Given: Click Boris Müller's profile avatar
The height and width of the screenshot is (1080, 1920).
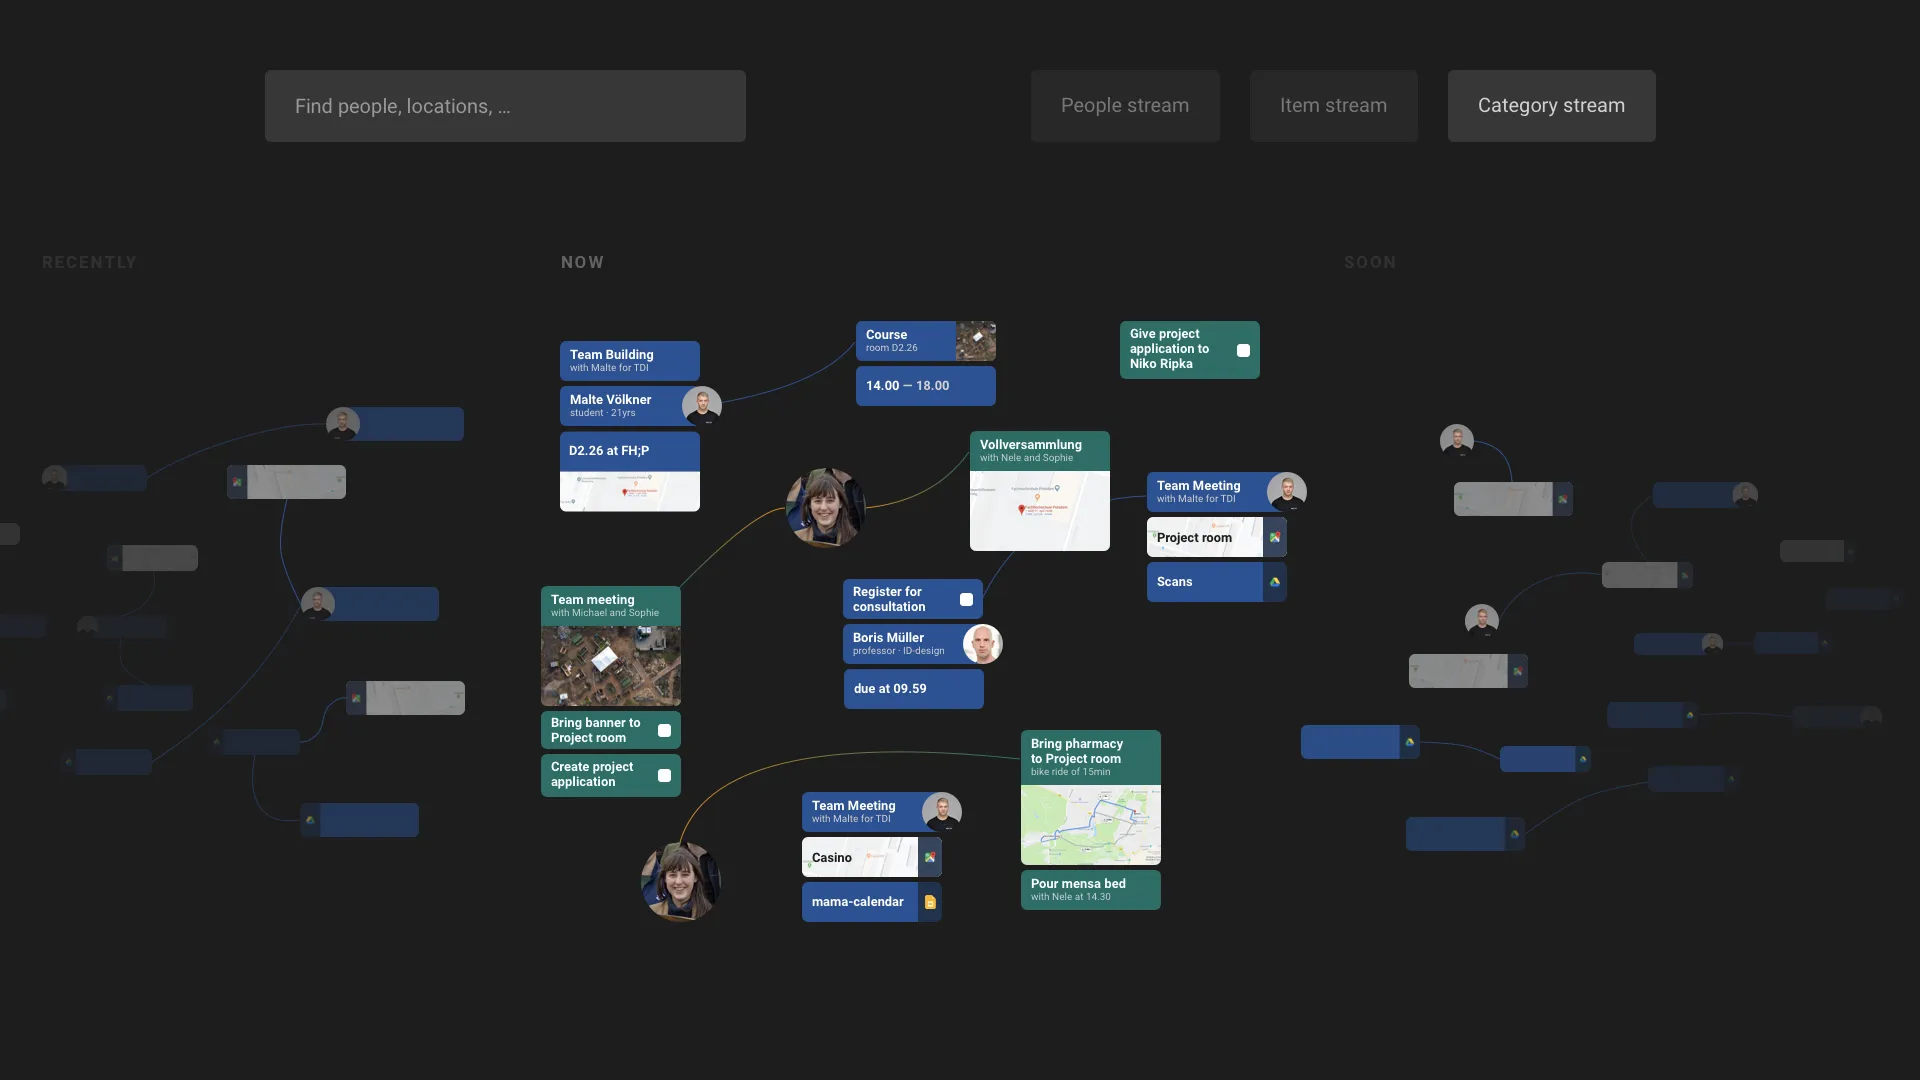Looking at the screenshot, I should 982,644.
